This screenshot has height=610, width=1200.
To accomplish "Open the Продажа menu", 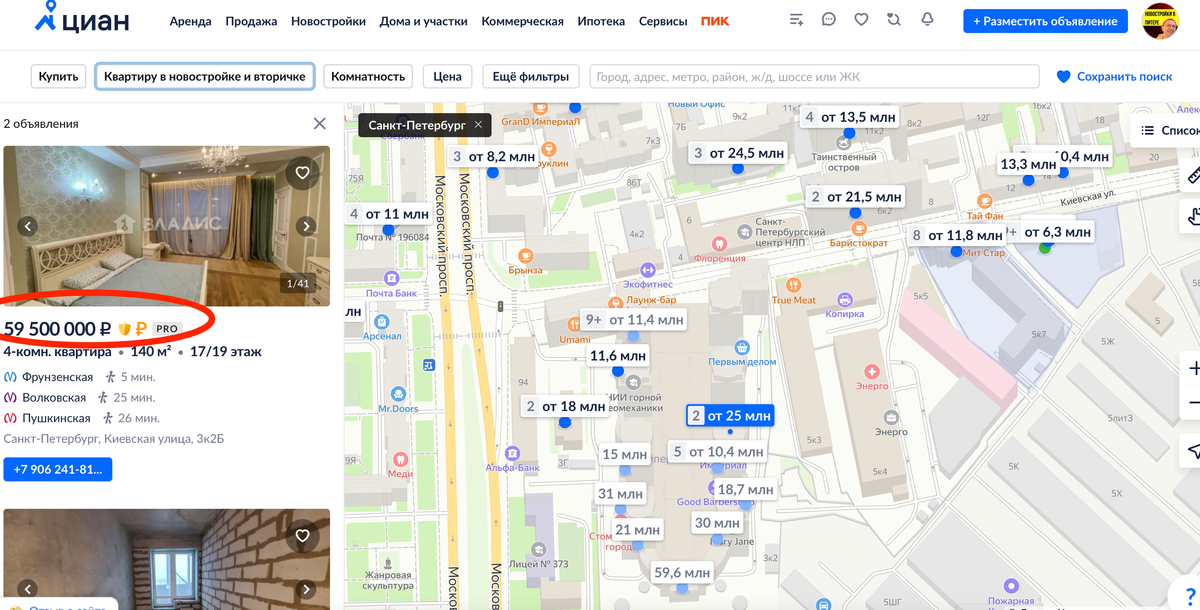I will pos(251,21).
